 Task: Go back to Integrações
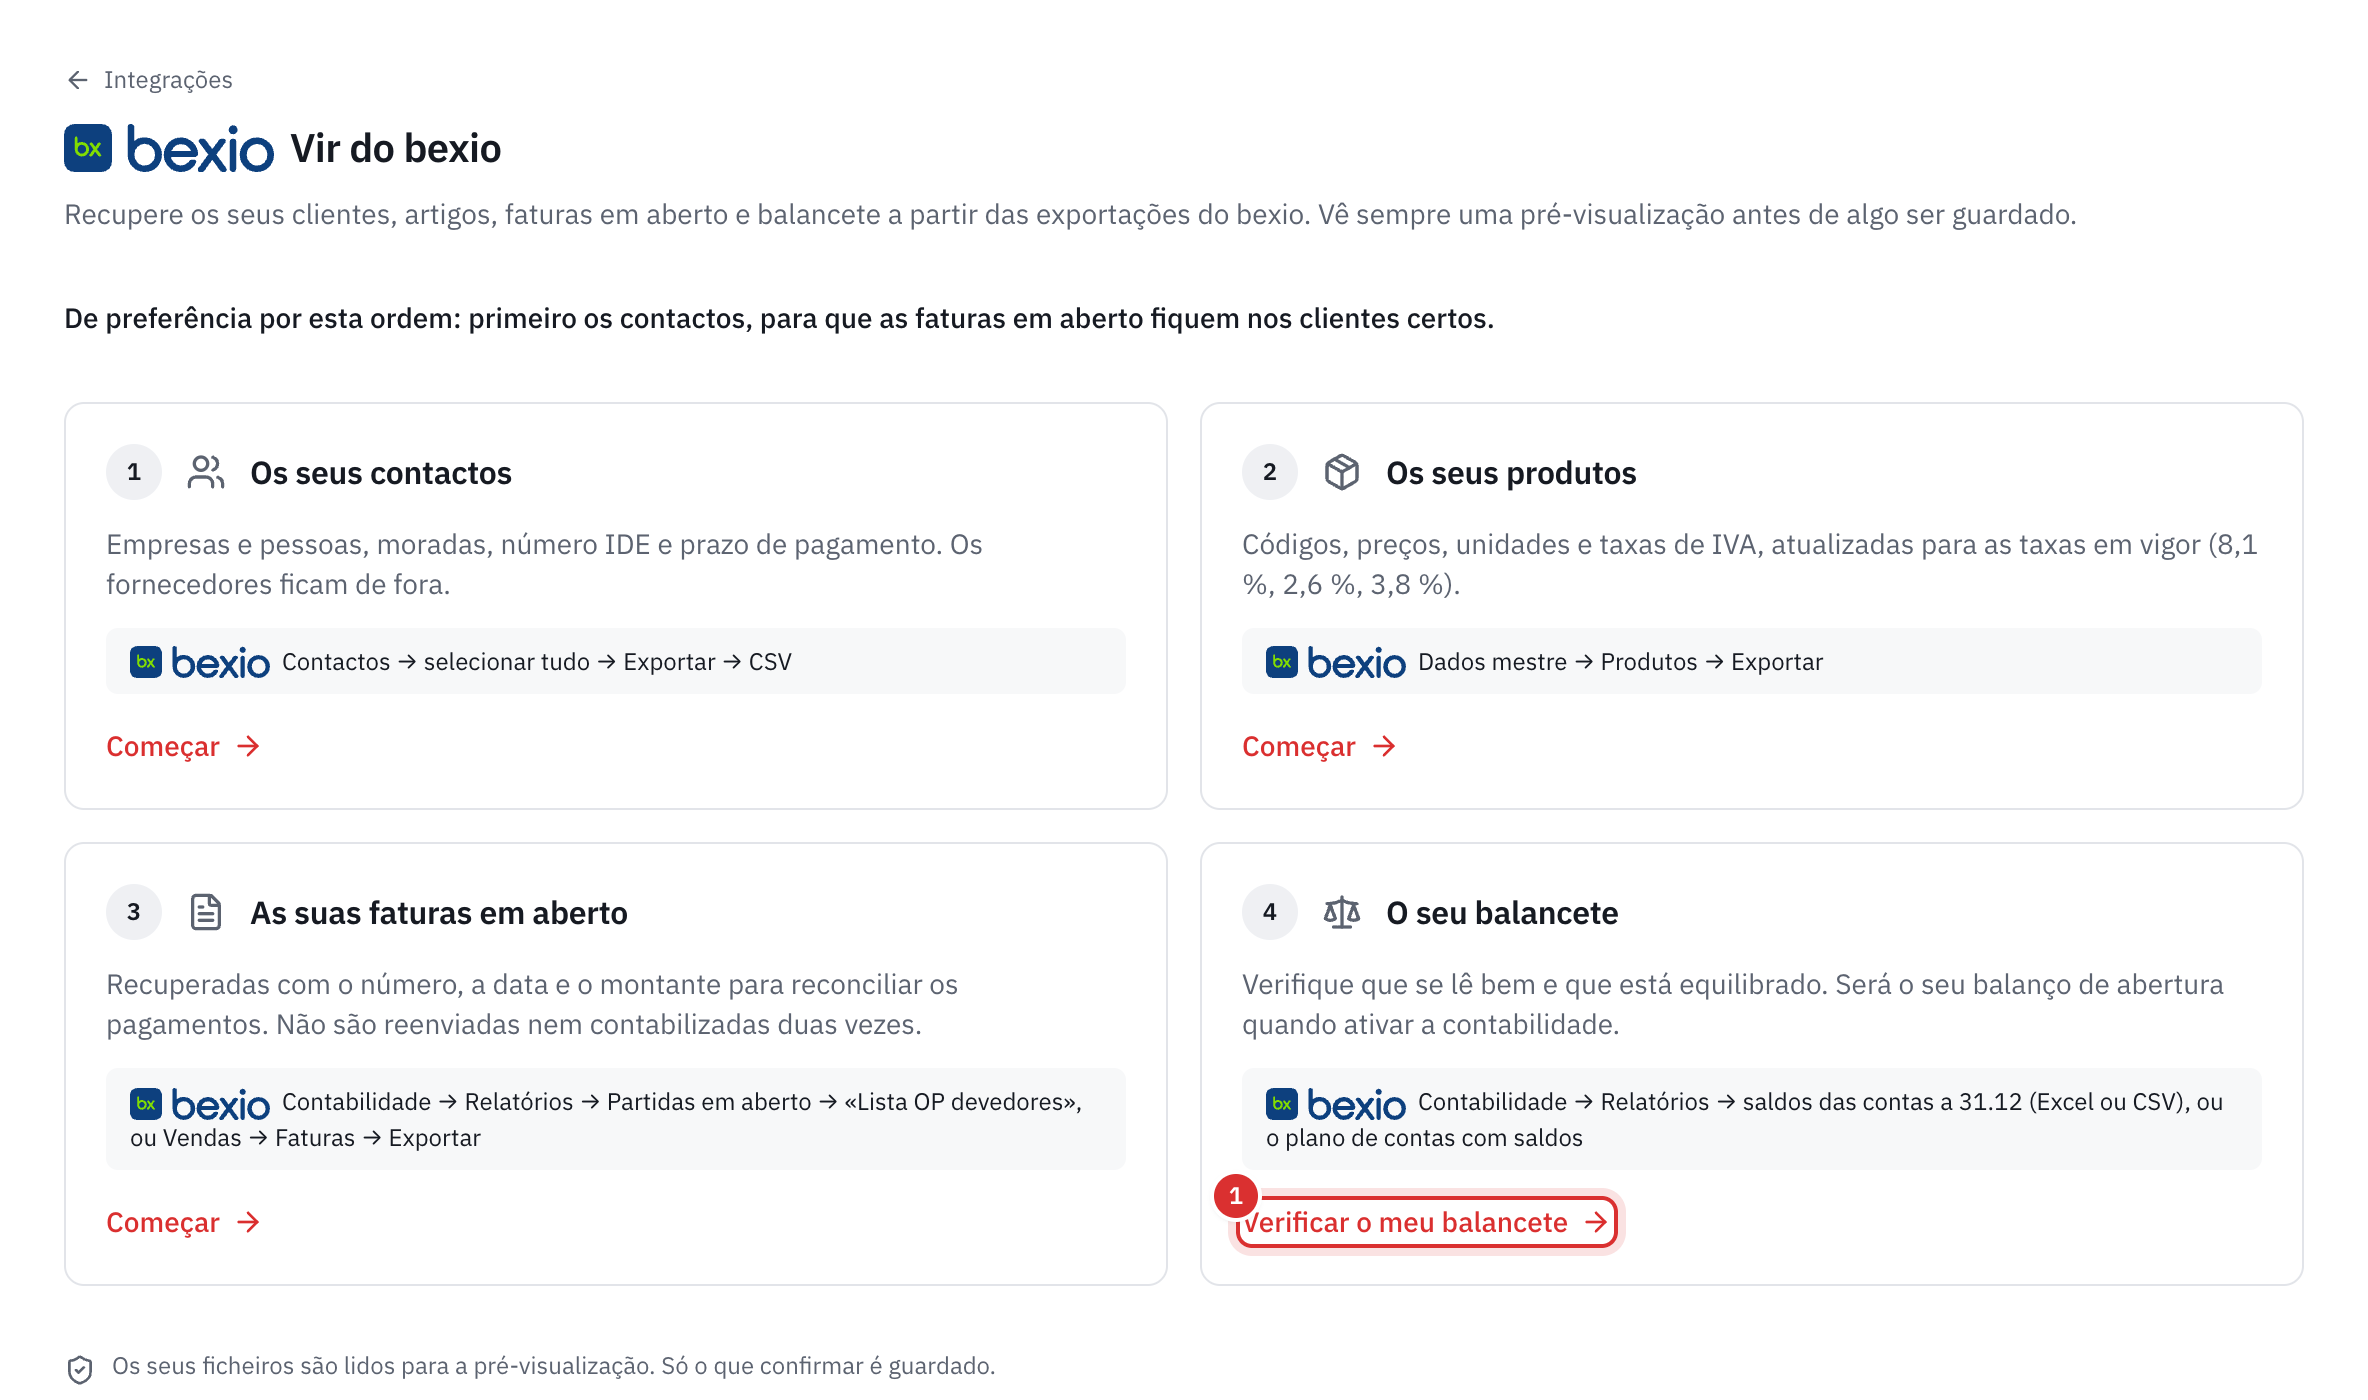[x=149, y=80]
